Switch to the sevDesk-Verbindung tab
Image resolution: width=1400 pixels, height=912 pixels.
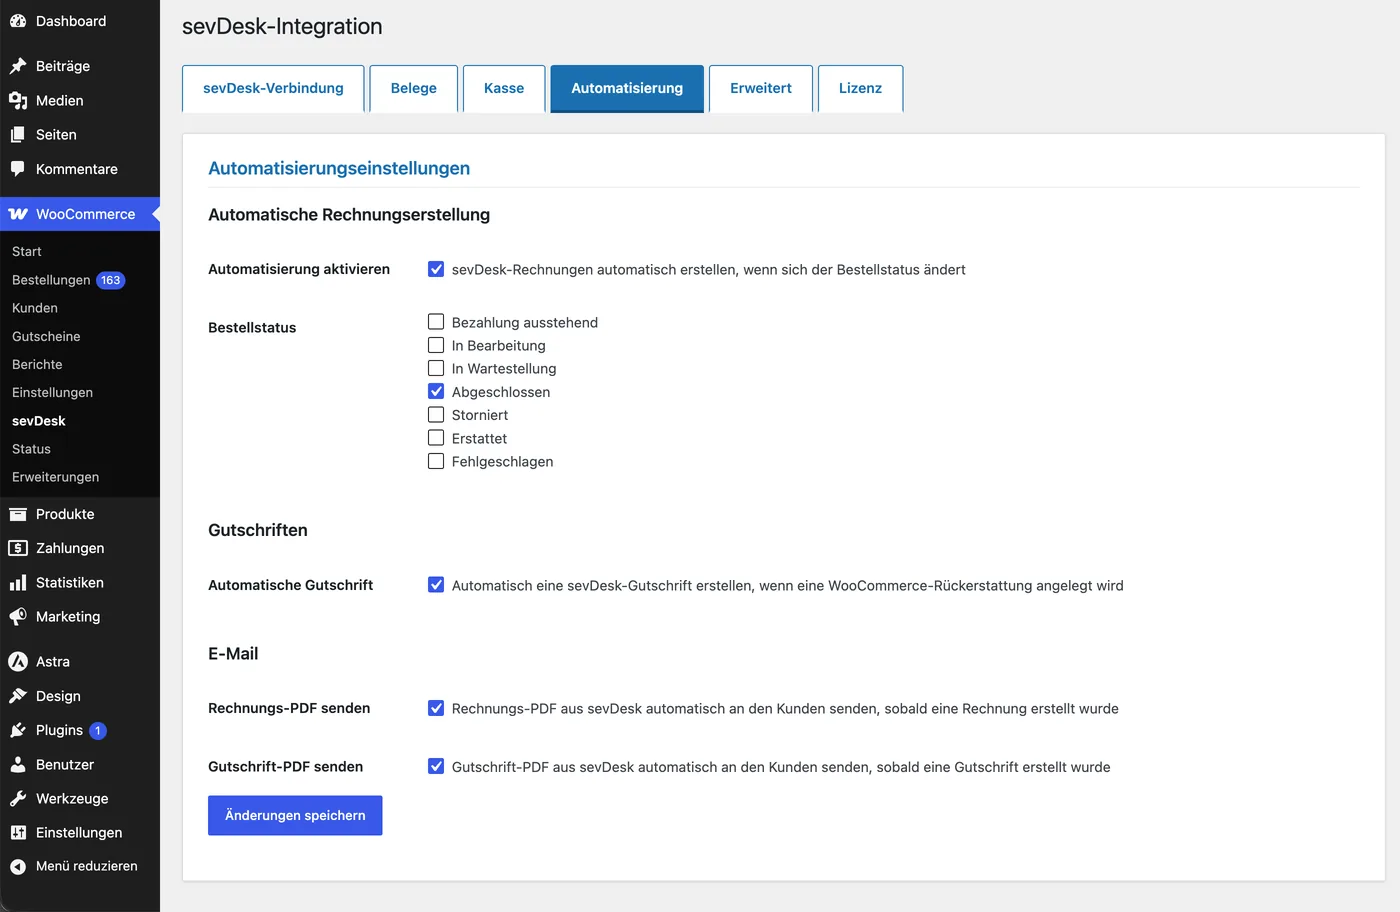pos(273,88)
